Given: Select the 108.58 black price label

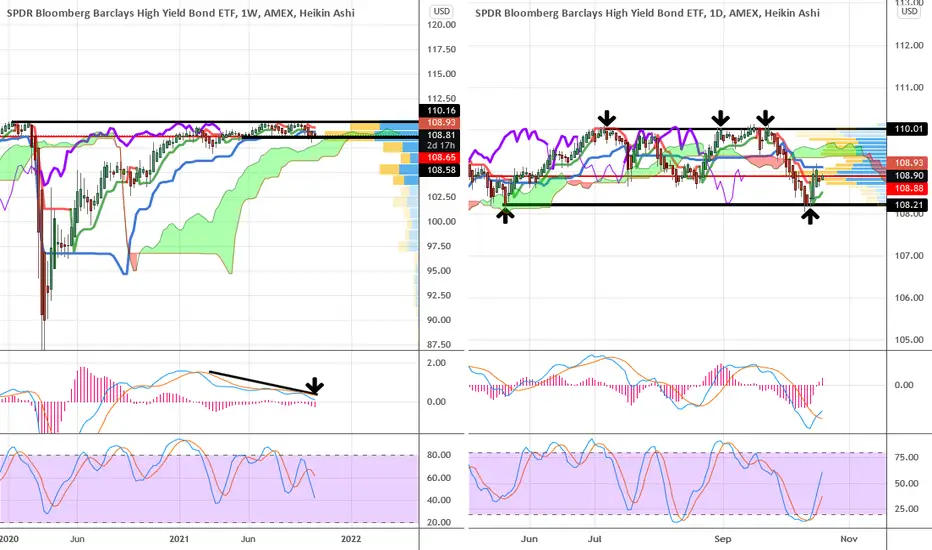Looking at the screenshot, I should coord(439,170).
